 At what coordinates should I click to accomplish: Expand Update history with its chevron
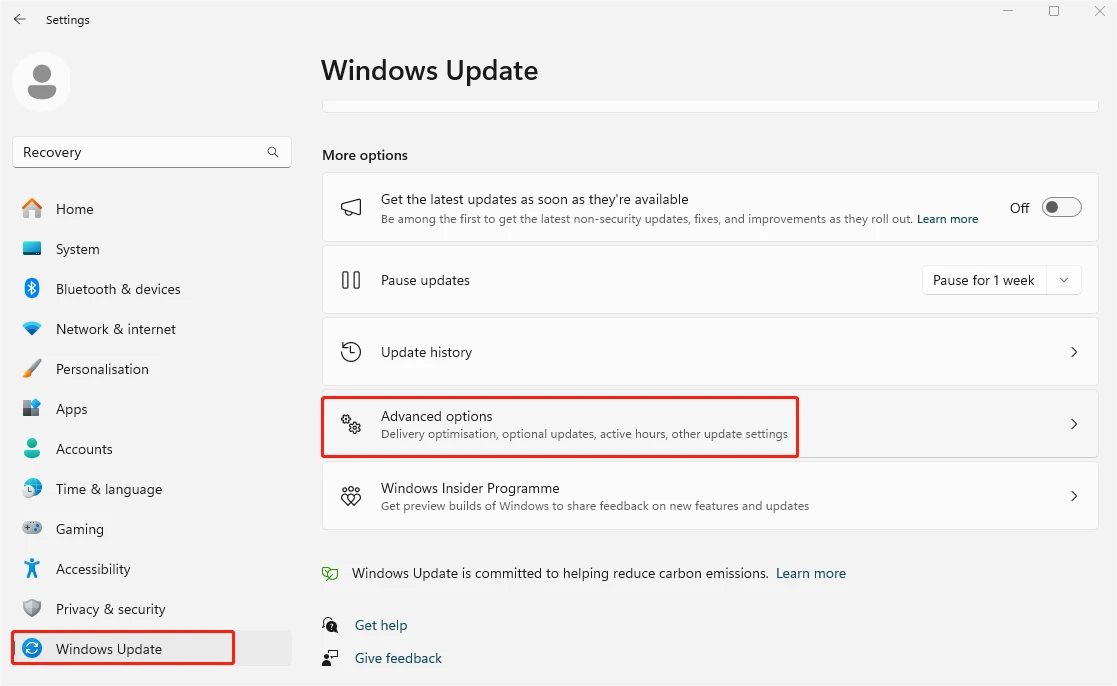(1074, 352)
